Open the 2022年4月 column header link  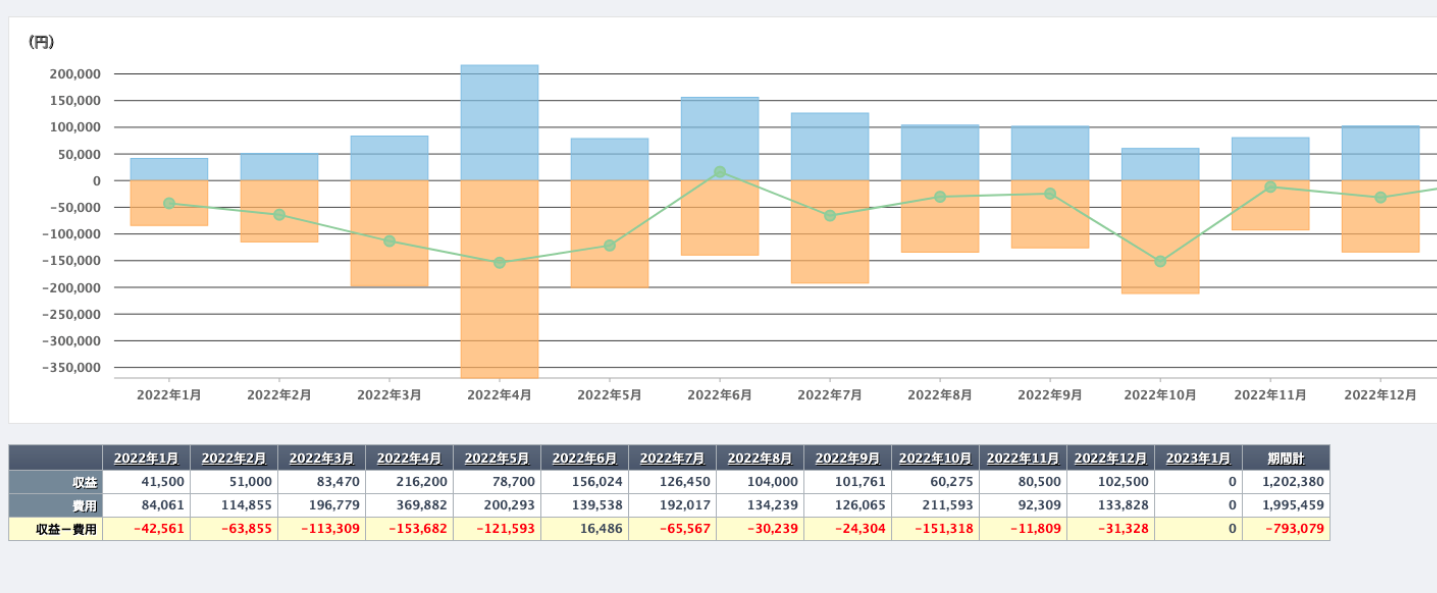409,458
